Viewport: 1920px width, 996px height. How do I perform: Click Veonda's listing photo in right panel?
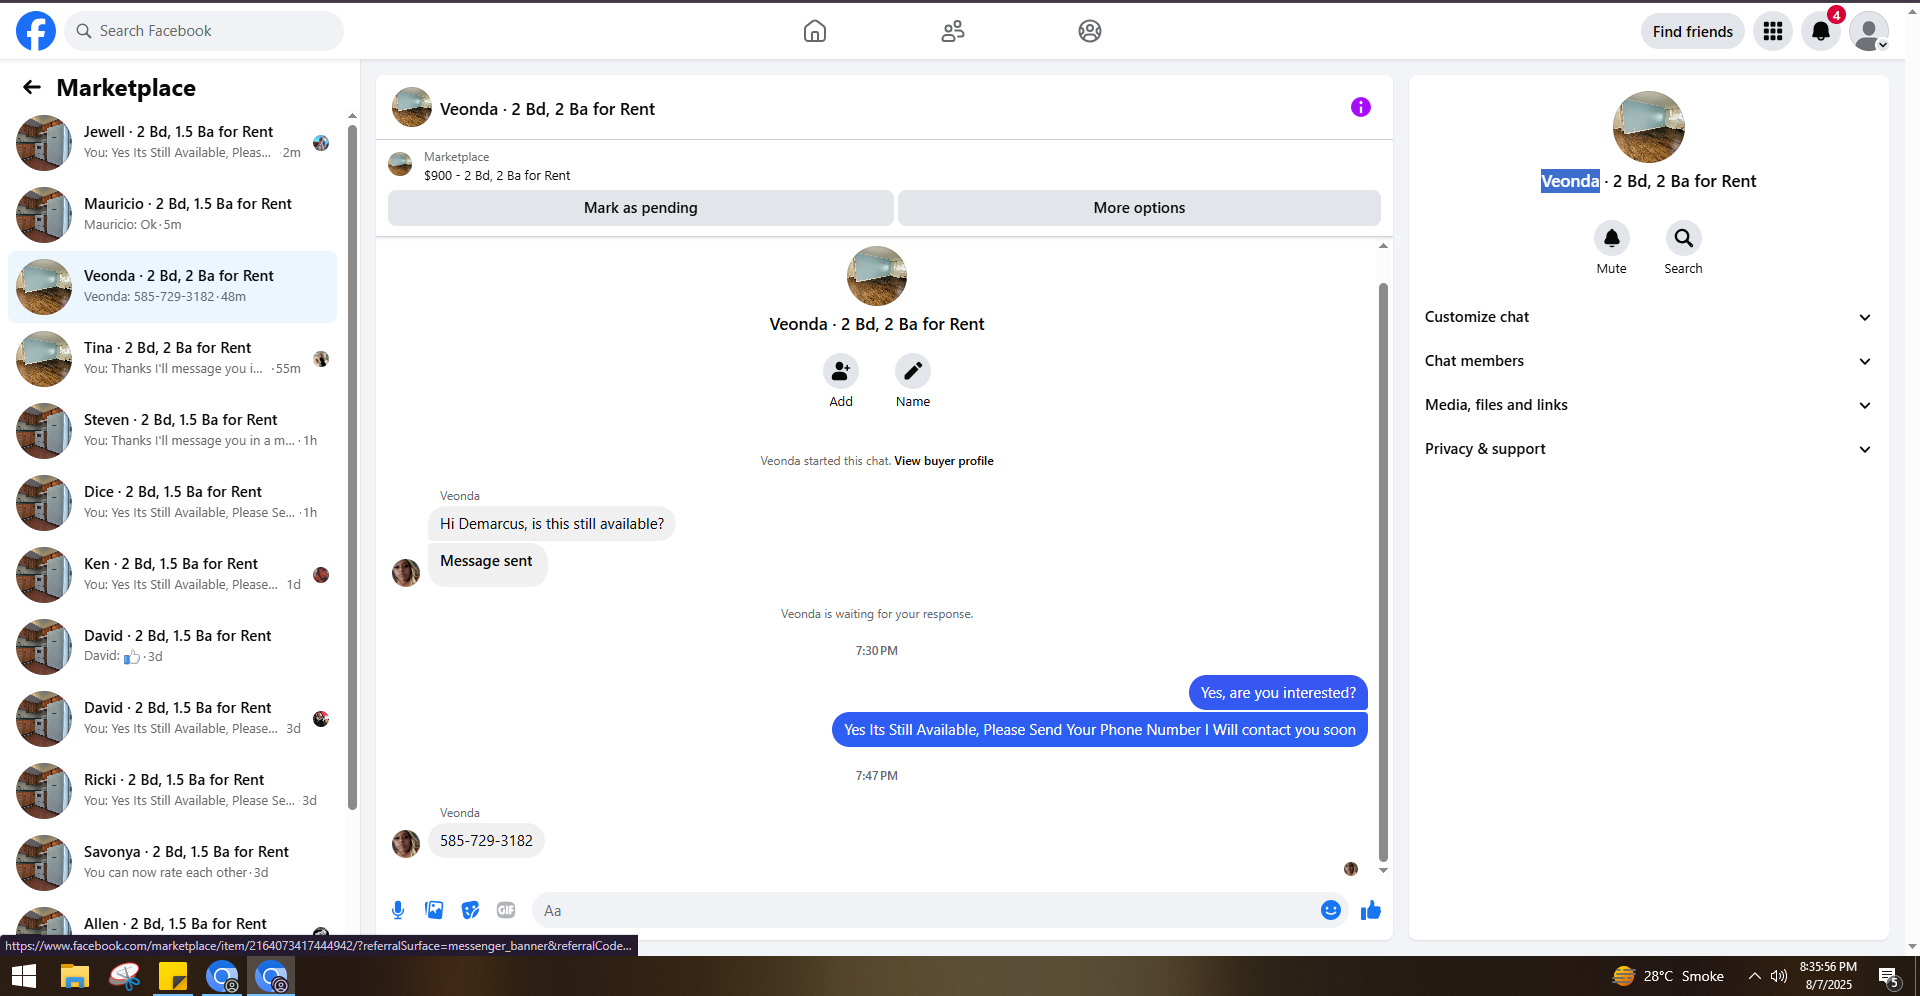click(x=1649, y=127)
